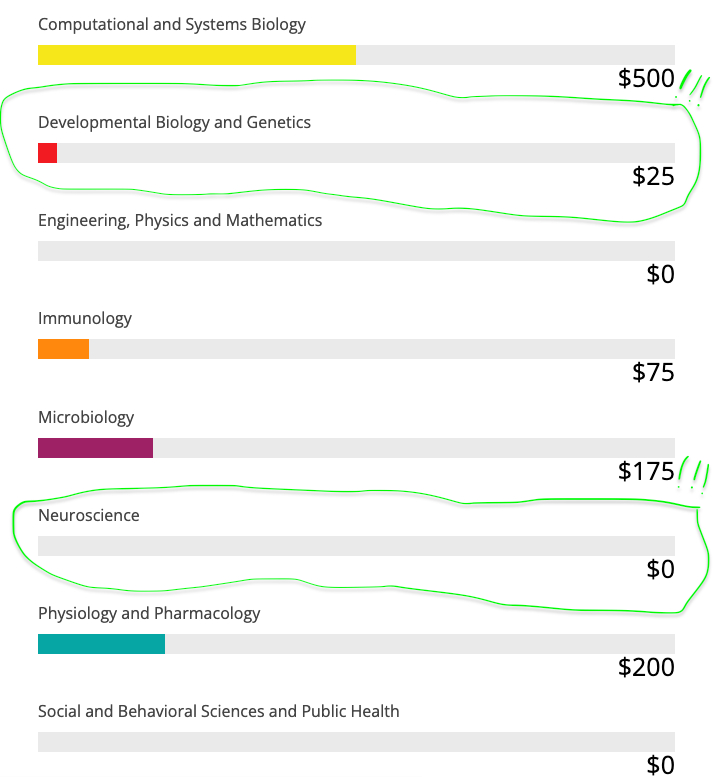The image size is (721, 777).
Task: Click the Neuroscience label
Action: [x=89, y=515]
